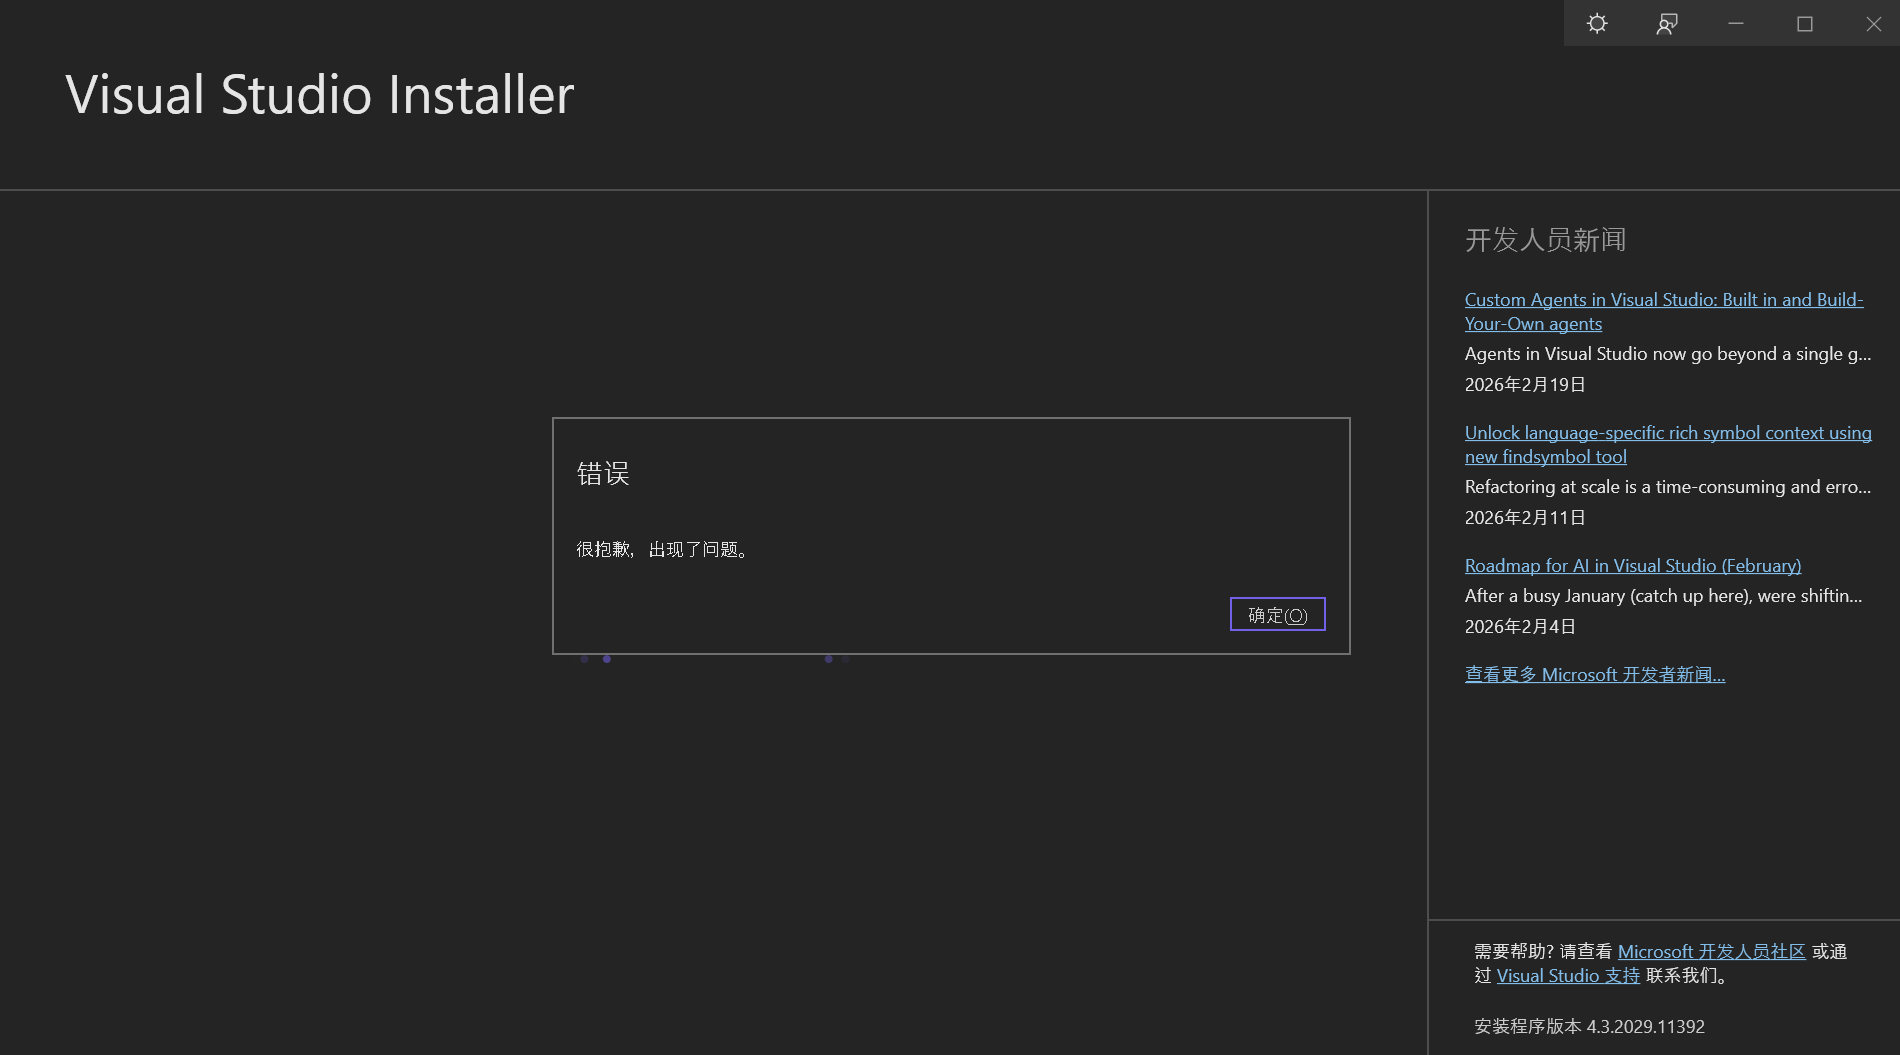Open the Unlock language-specific rich symbol context article
The image size is (1900, 1055).
coord(1668,444)
